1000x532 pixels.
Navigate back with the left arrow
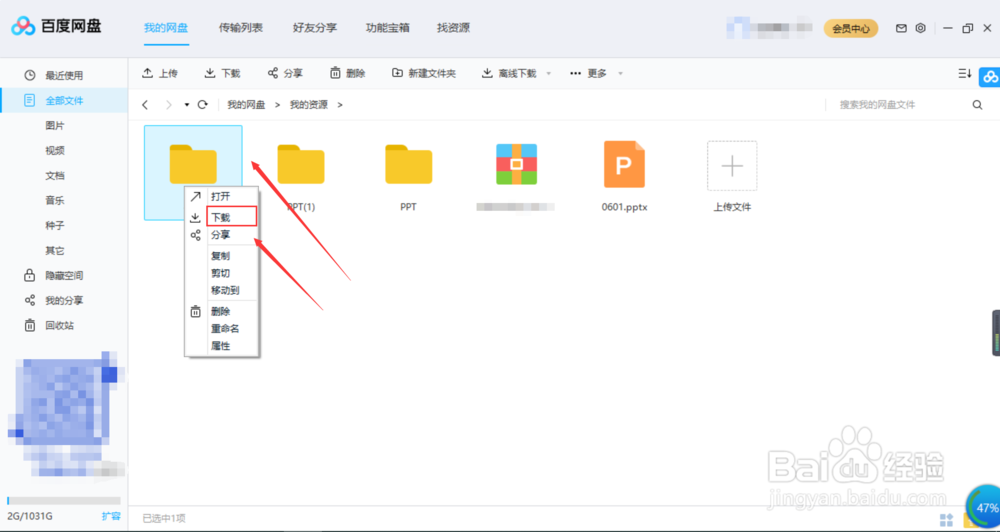pyautogui.click(x=145, y=105)
